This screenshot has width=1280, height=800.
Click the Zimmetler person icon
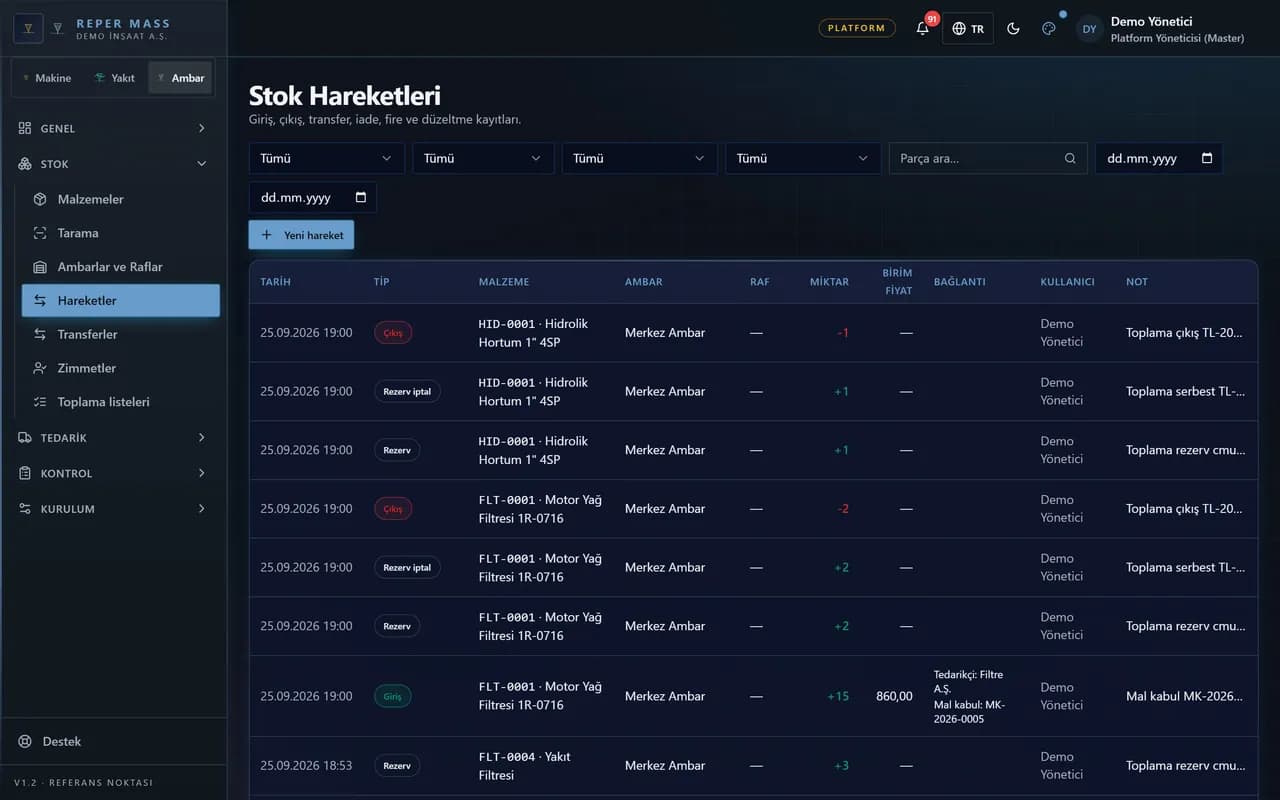point(40,368)
